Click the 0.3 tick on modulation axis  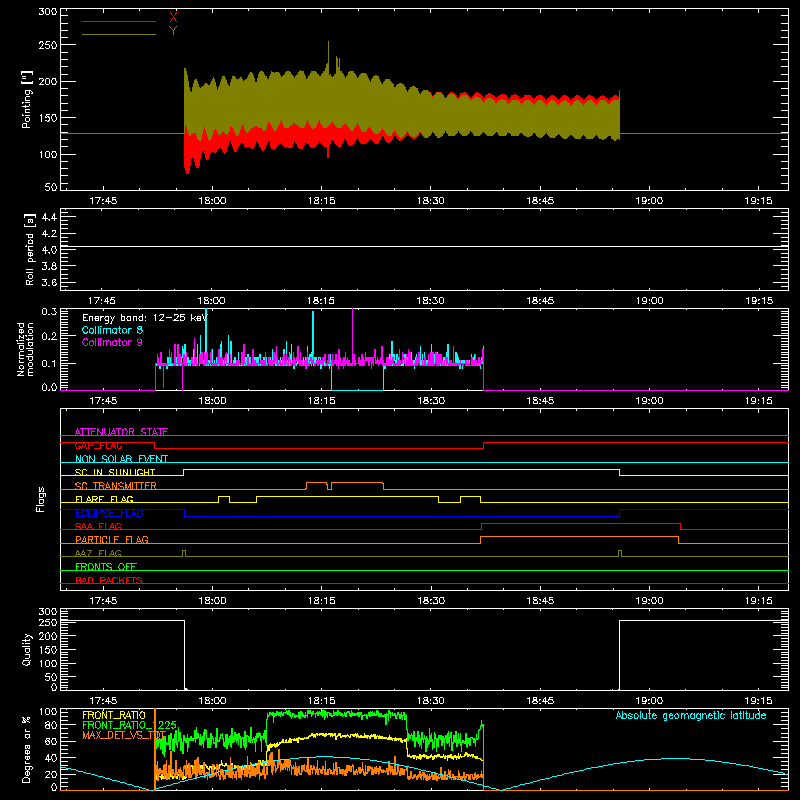click(49, 311)
